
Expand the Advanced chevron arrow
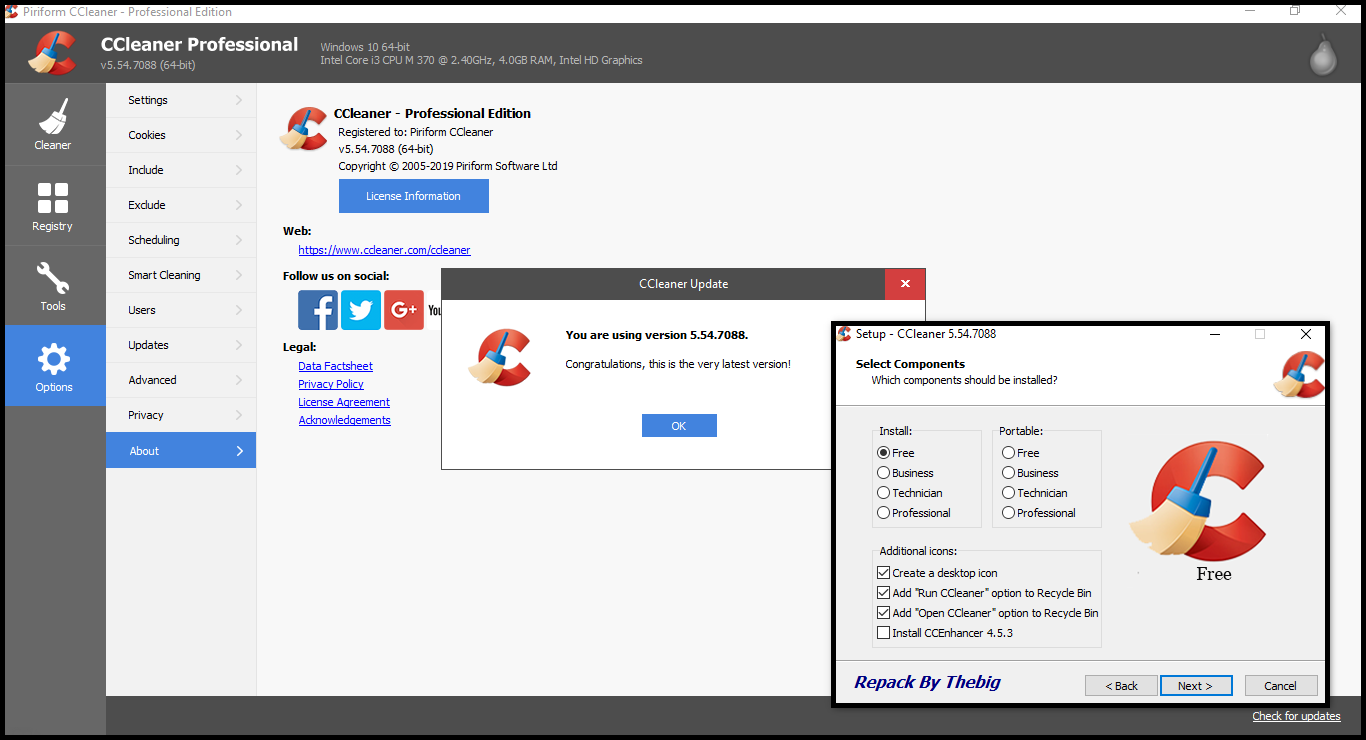pyautogui.click(x=239, y=380)
